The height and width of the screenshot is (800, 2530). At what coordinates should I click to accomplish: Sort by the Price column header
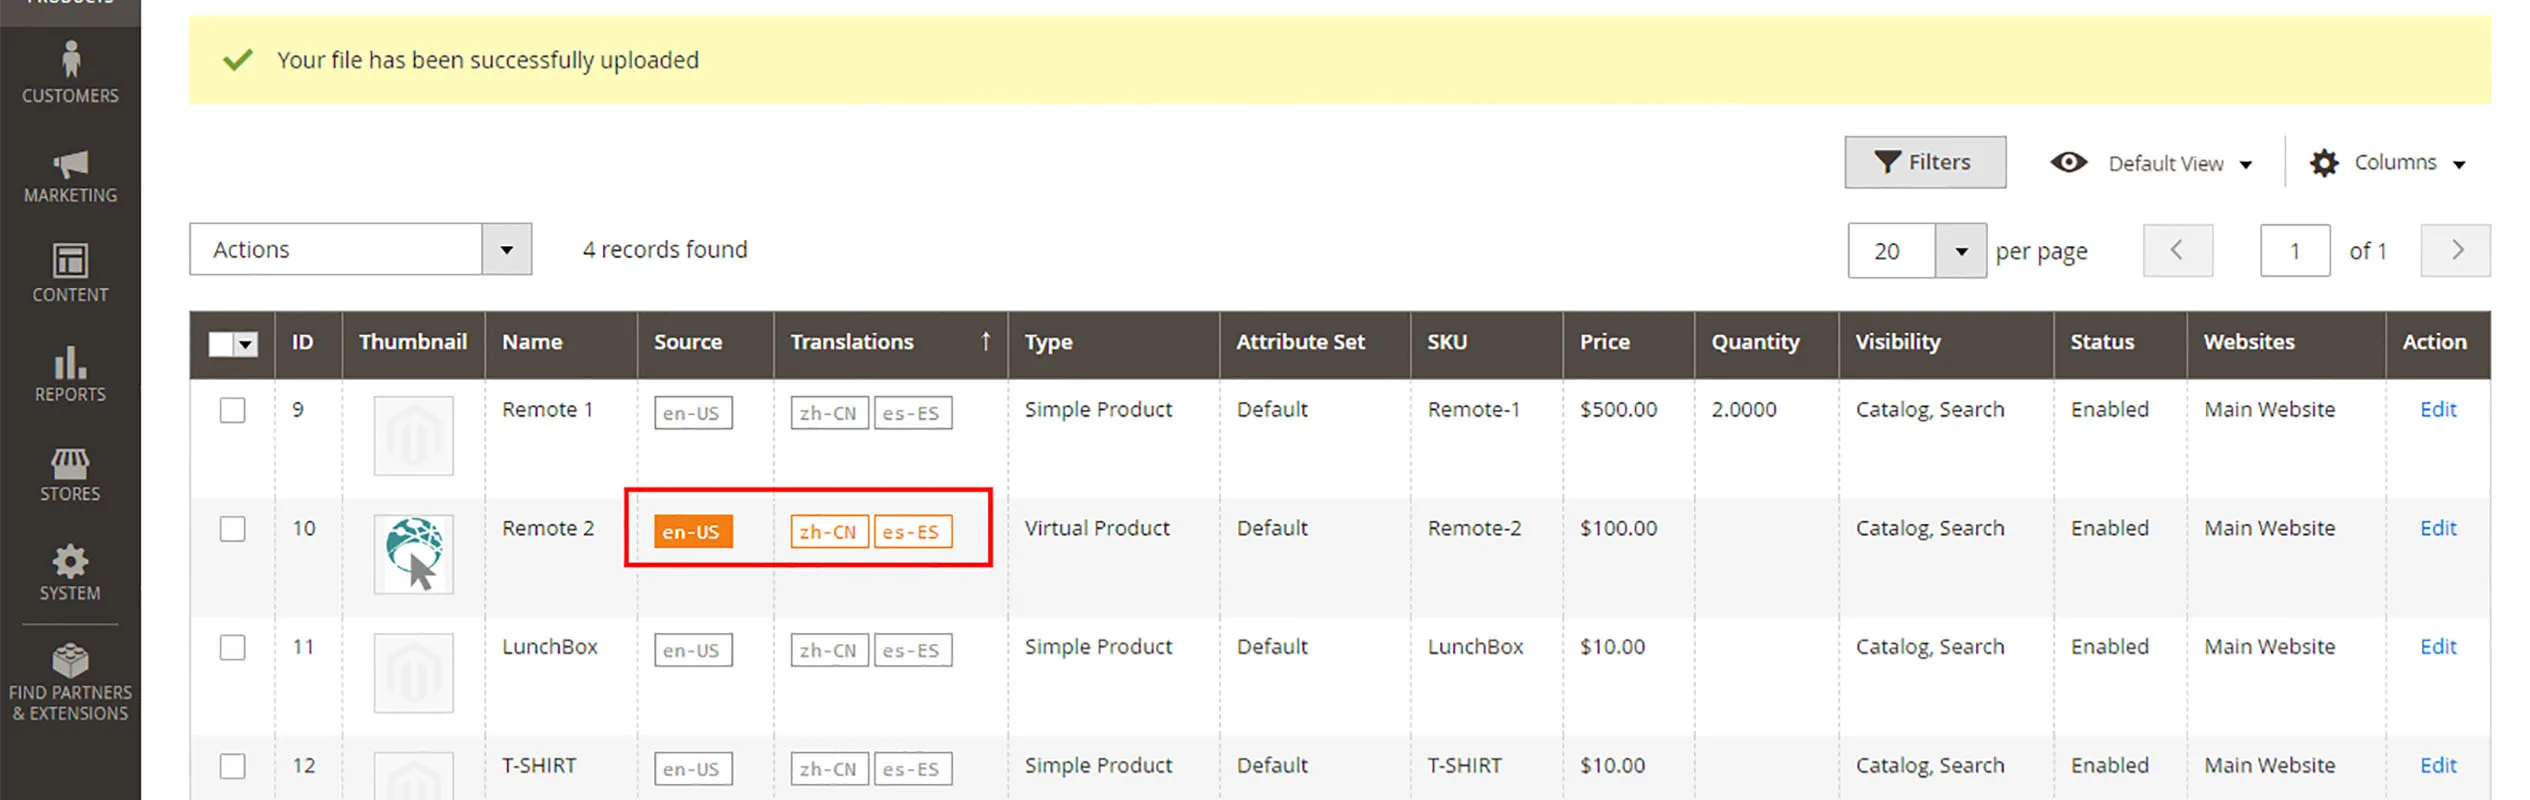[x=1604, y=342]
